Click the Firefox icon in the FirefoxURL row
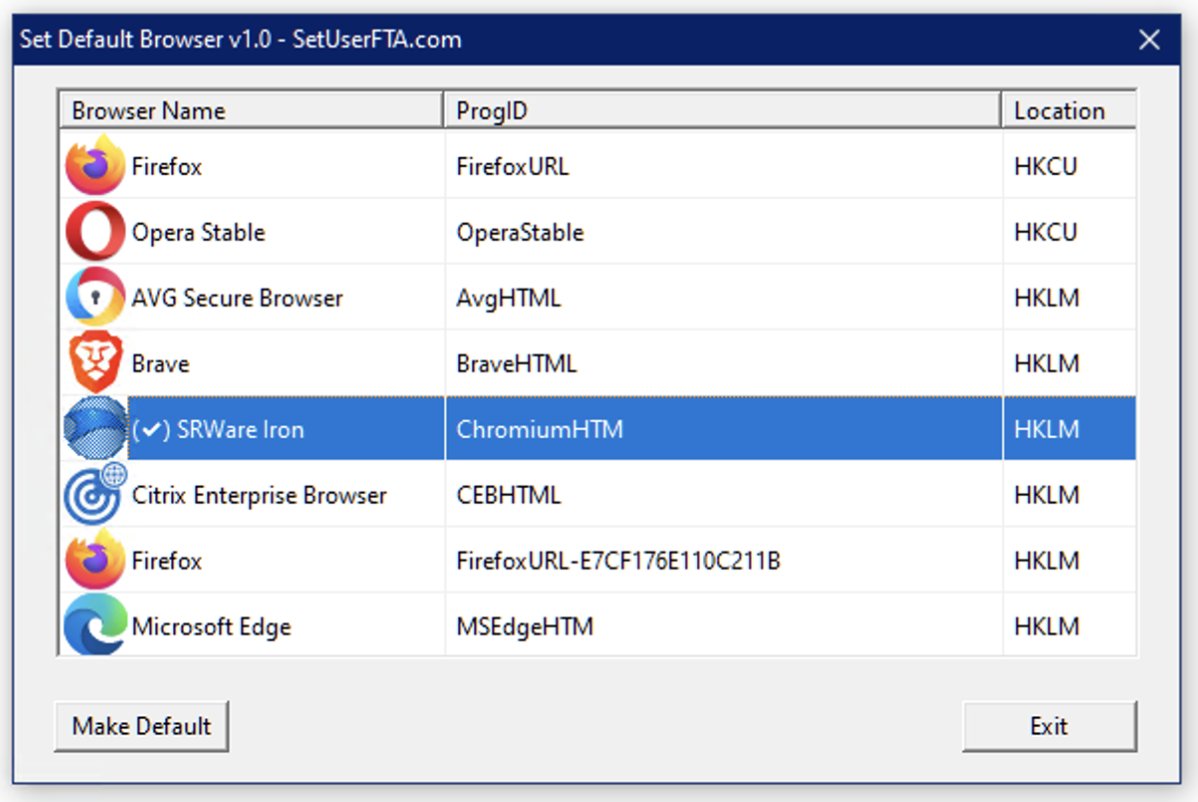This screenshot has height=802, width=1198. click(95, 165)
